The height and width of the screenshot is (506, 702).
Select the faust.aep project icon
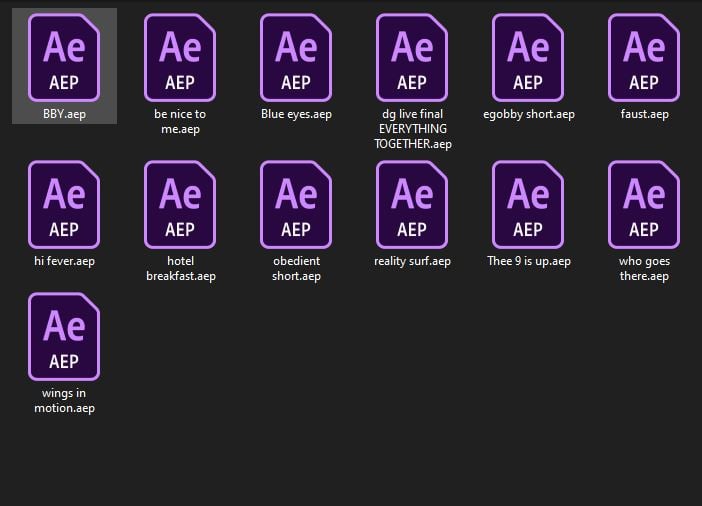[644, 58]
